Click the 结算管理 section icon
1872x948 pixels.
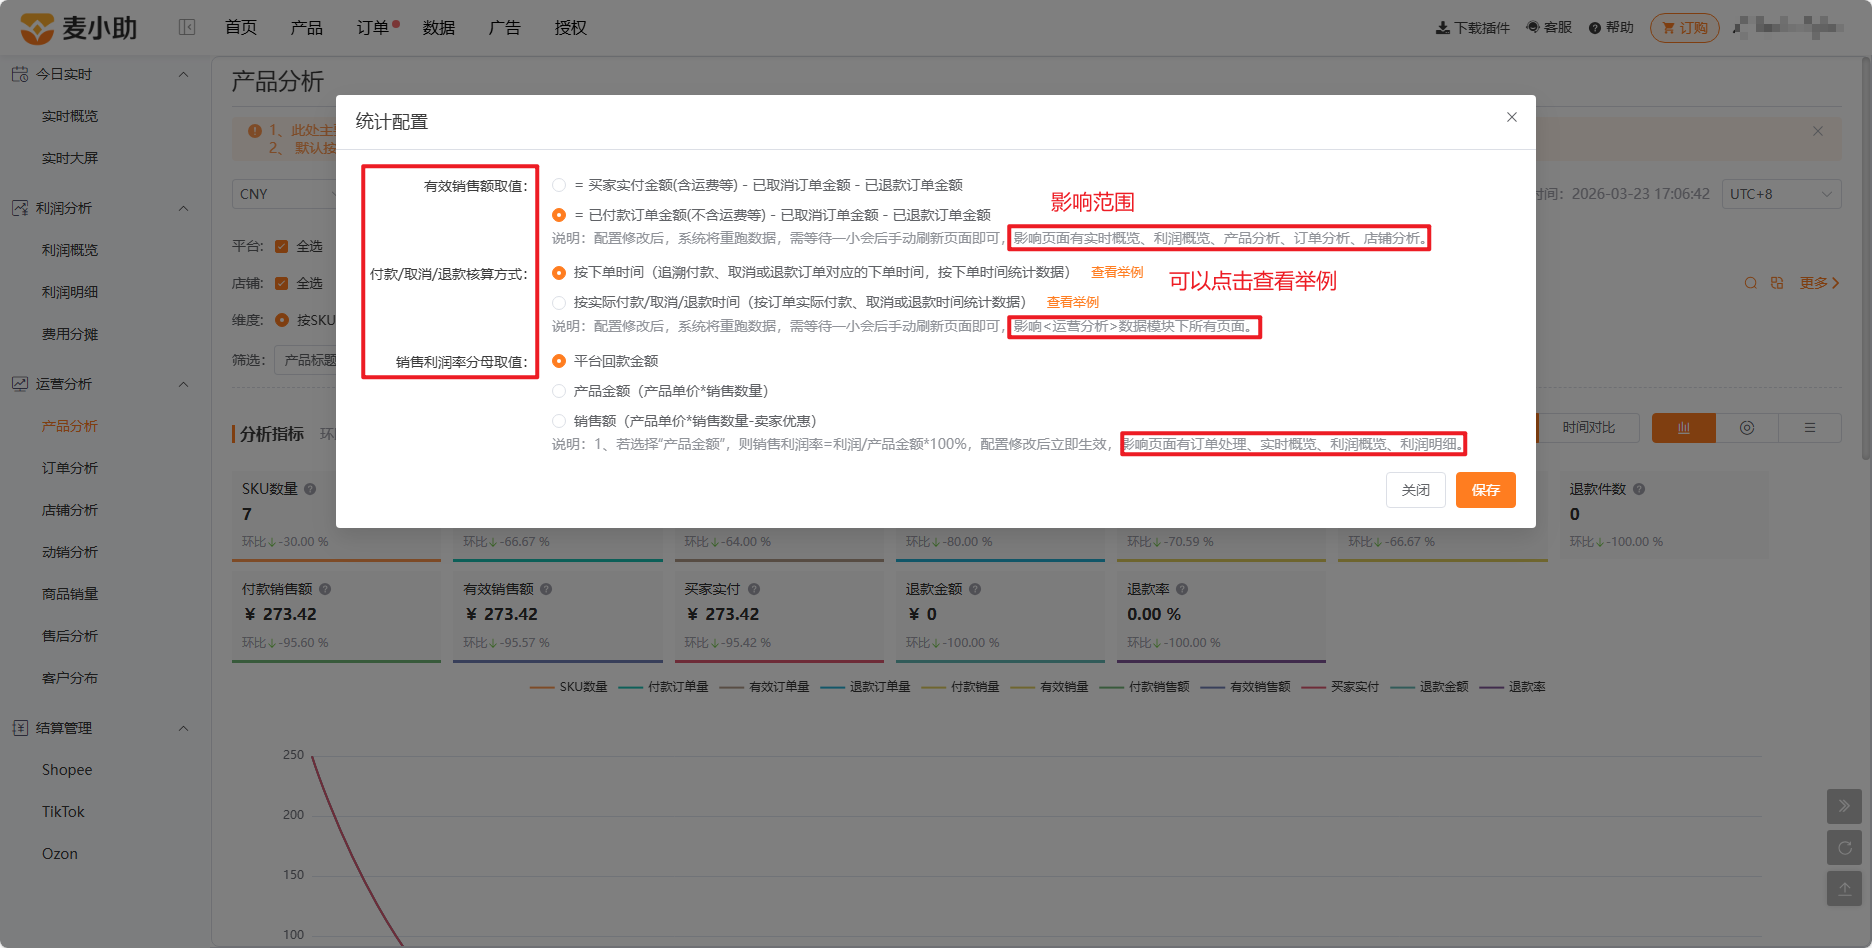point(20,728)
